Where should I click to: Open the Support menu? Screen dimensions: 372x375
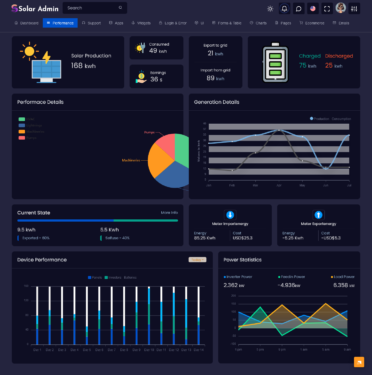pyautogui.click(x=91, y=23)
